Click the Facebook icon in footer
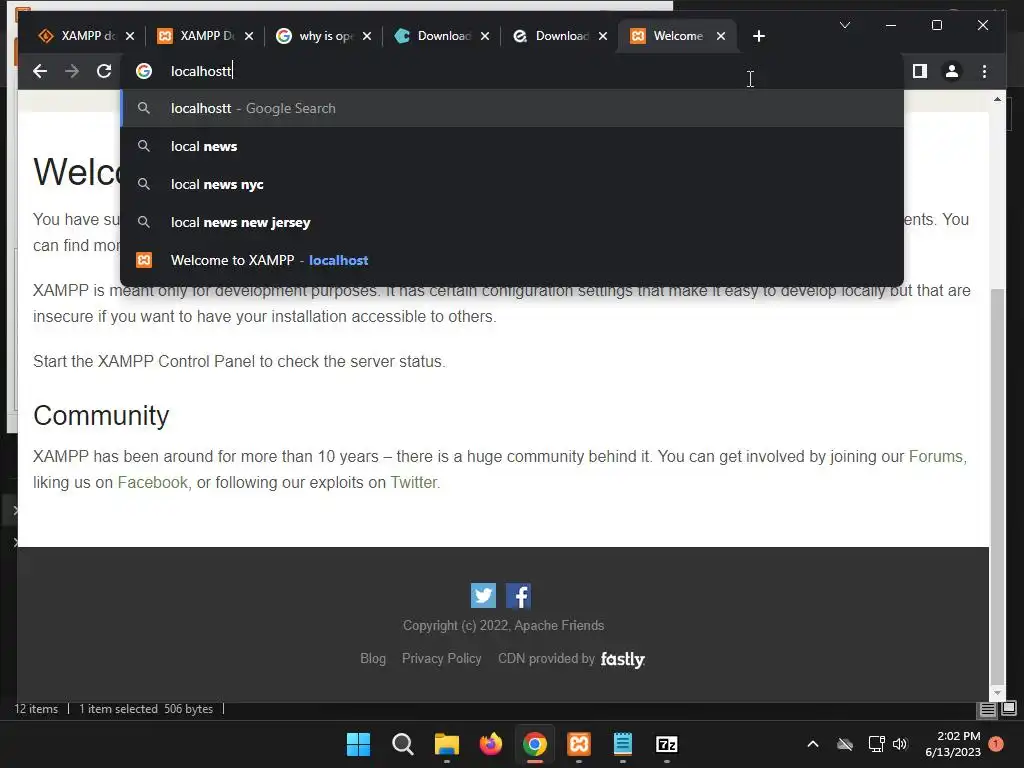 (x=518, y=596)
